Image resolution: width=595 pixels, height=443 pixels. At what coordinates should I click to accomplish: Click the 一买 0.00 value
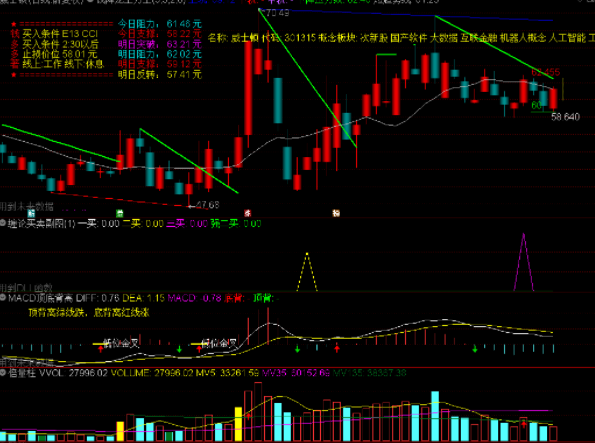(x=99, y=224)
